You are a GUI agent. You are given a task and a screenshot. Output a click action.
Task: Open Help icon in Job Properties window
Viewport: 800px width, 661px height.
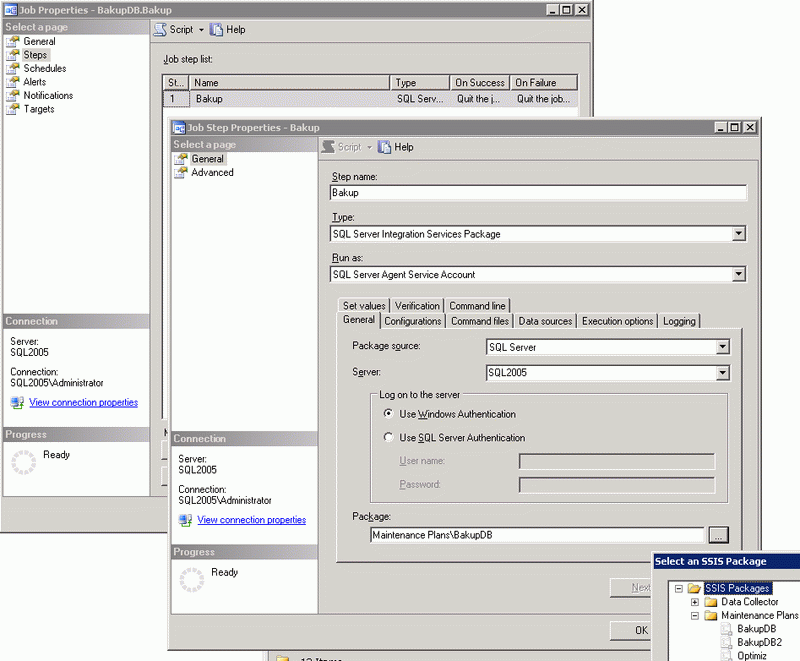point(216,30)
